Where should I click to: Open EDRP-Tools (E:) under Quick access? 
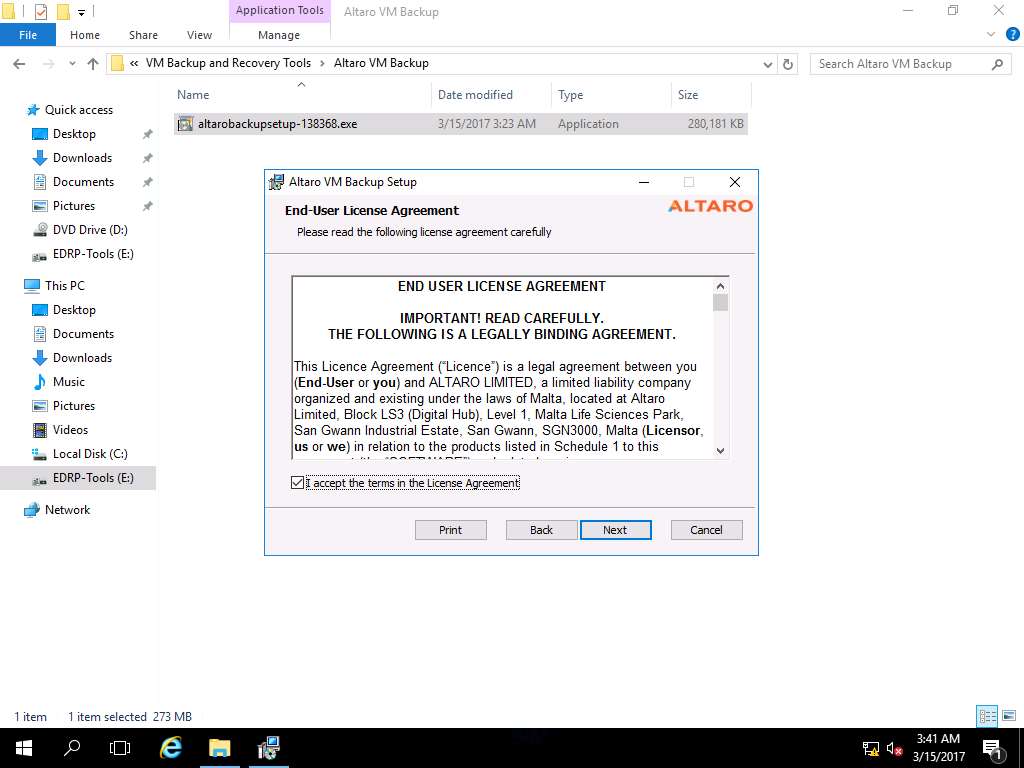click(93, 253)
